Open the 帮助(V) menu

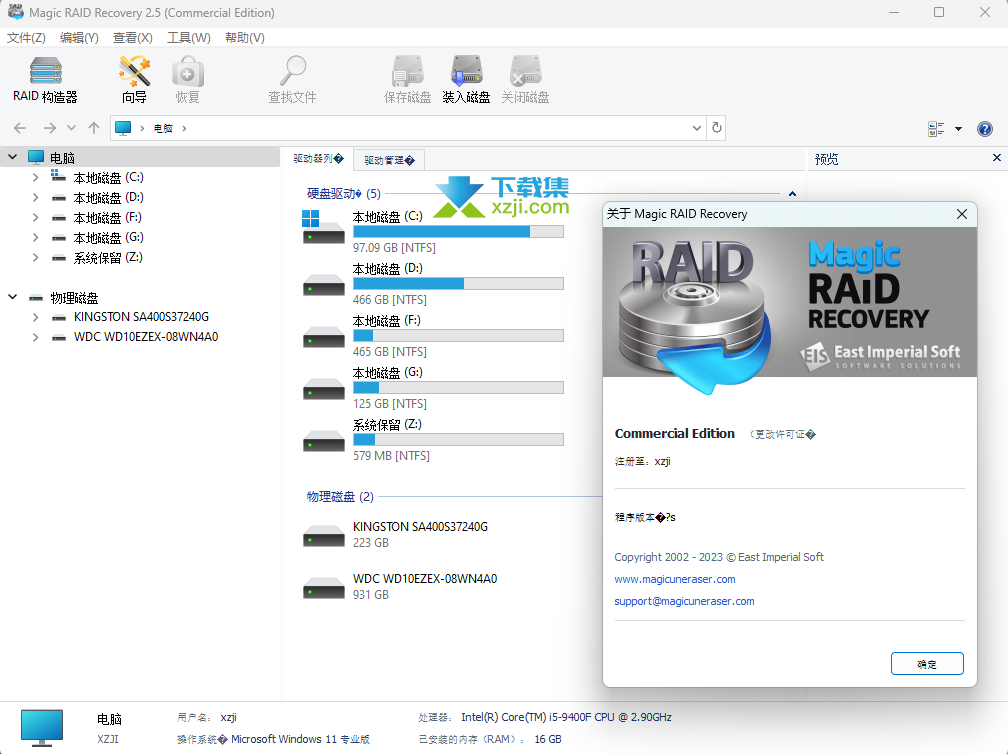click(x=244, y=38)
